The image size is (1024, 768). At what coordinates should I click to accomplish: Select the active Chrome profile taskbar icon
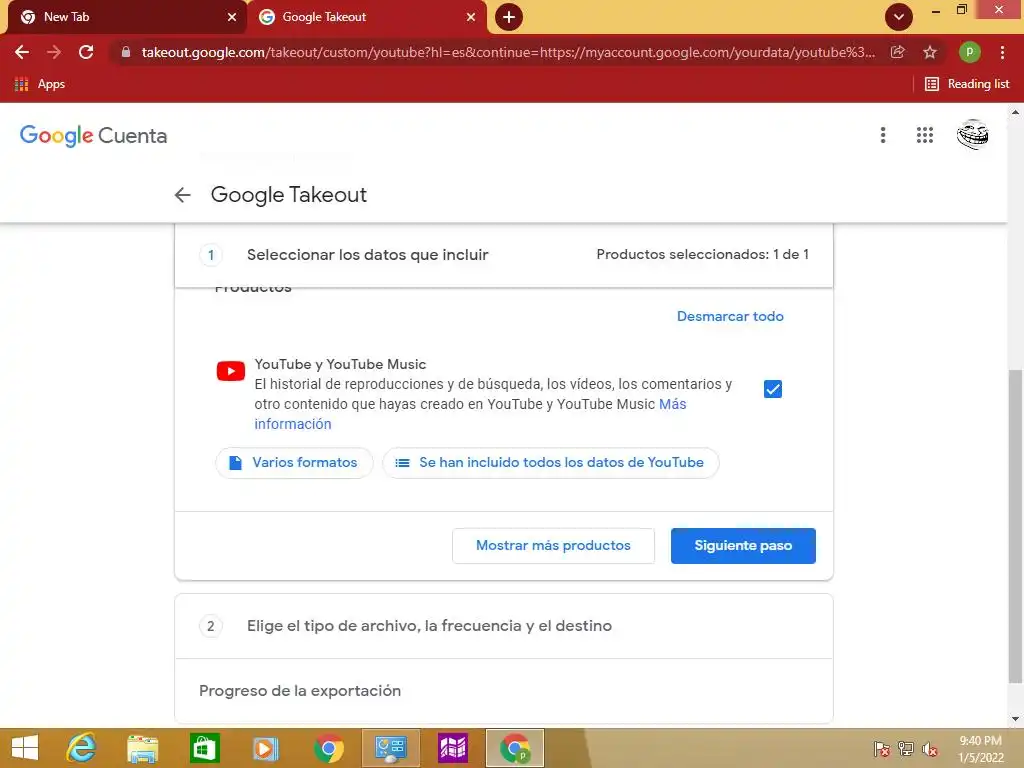point(515,748)
